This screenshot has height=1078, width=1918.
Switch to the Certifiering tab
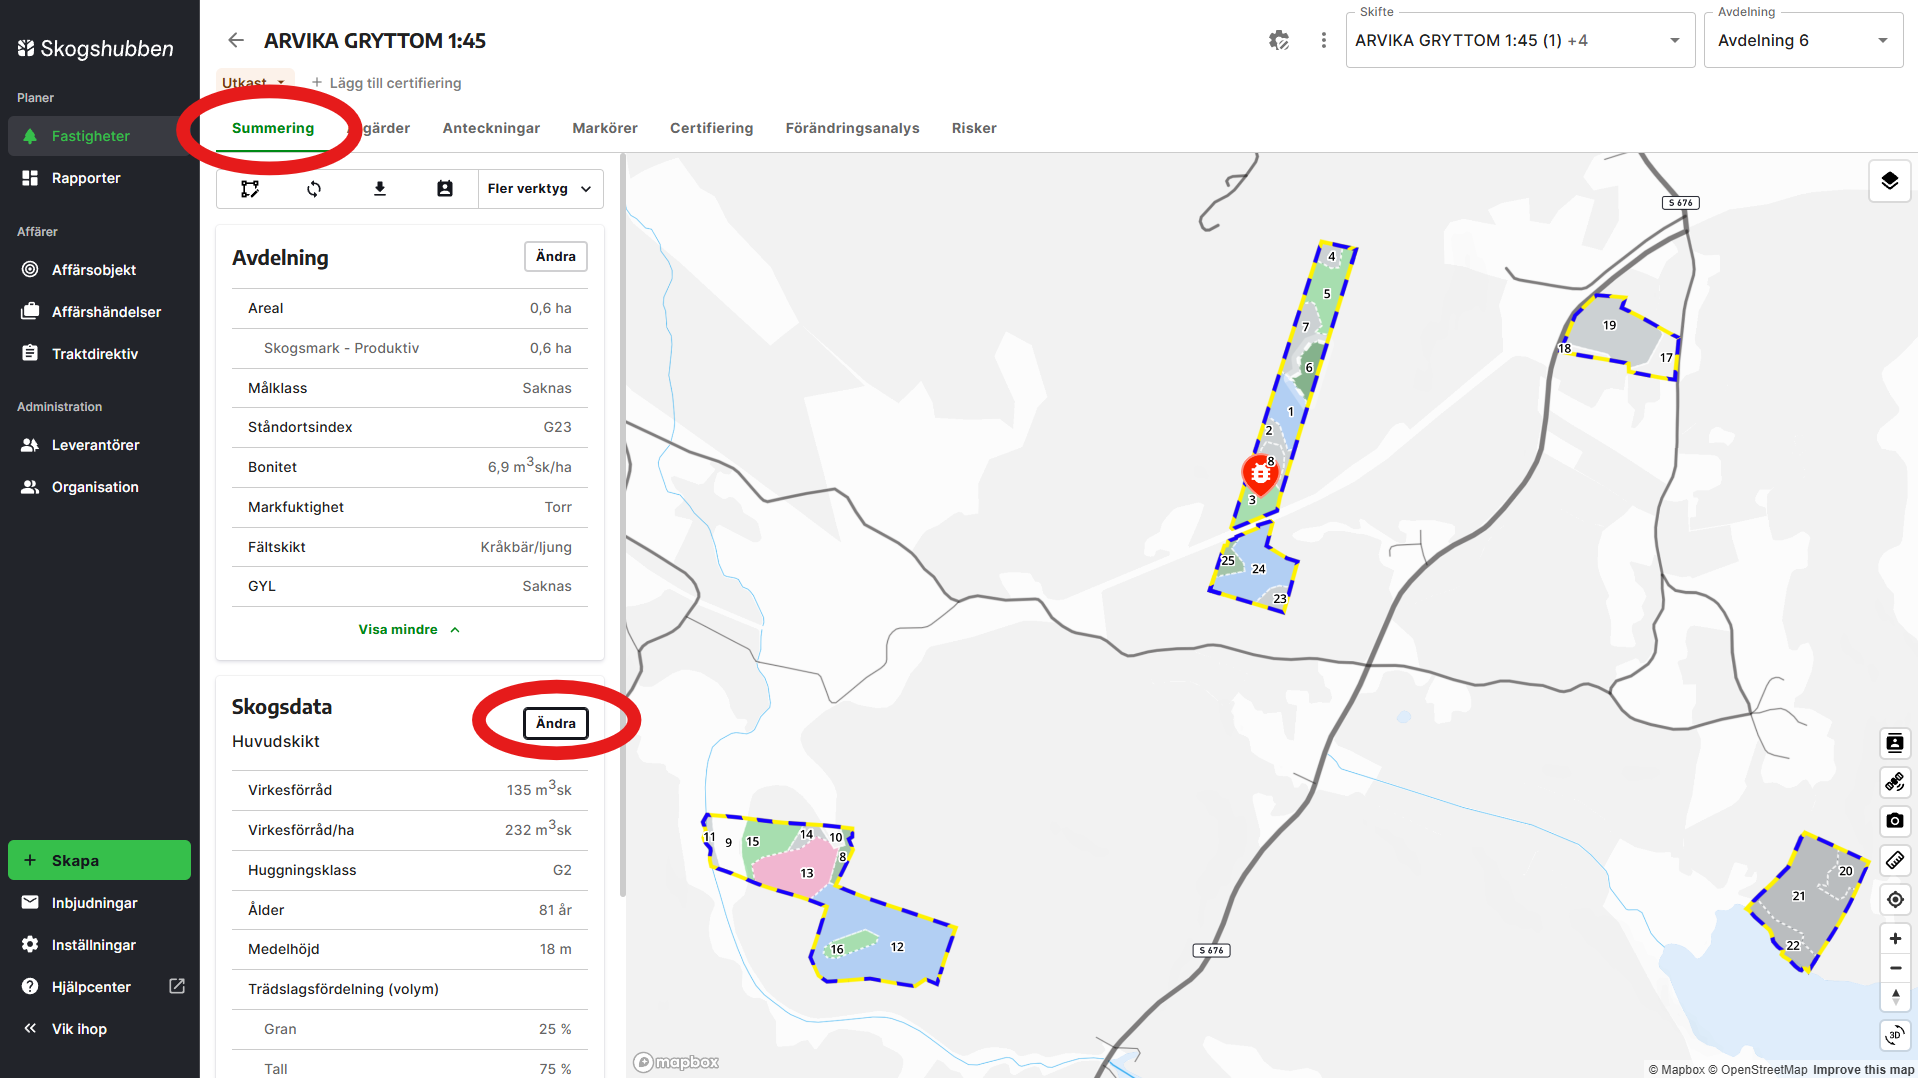pos(711,128)
